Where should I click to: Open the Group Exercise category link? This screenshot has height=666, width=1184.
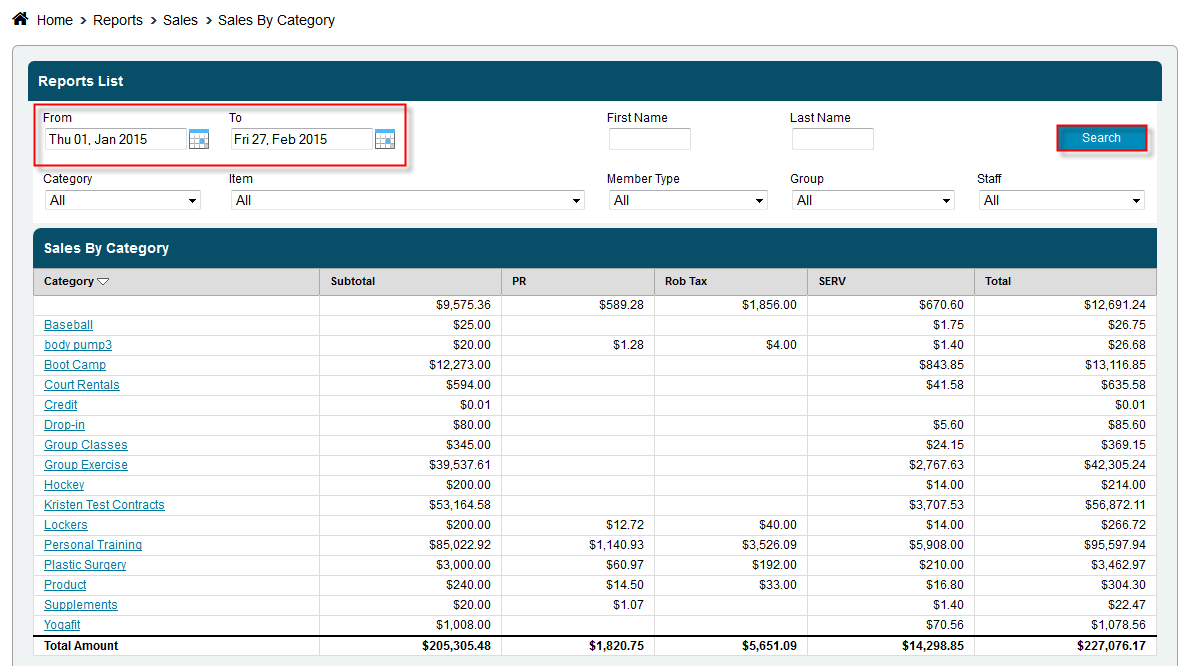pyautogui.click(x=85, y=464)
